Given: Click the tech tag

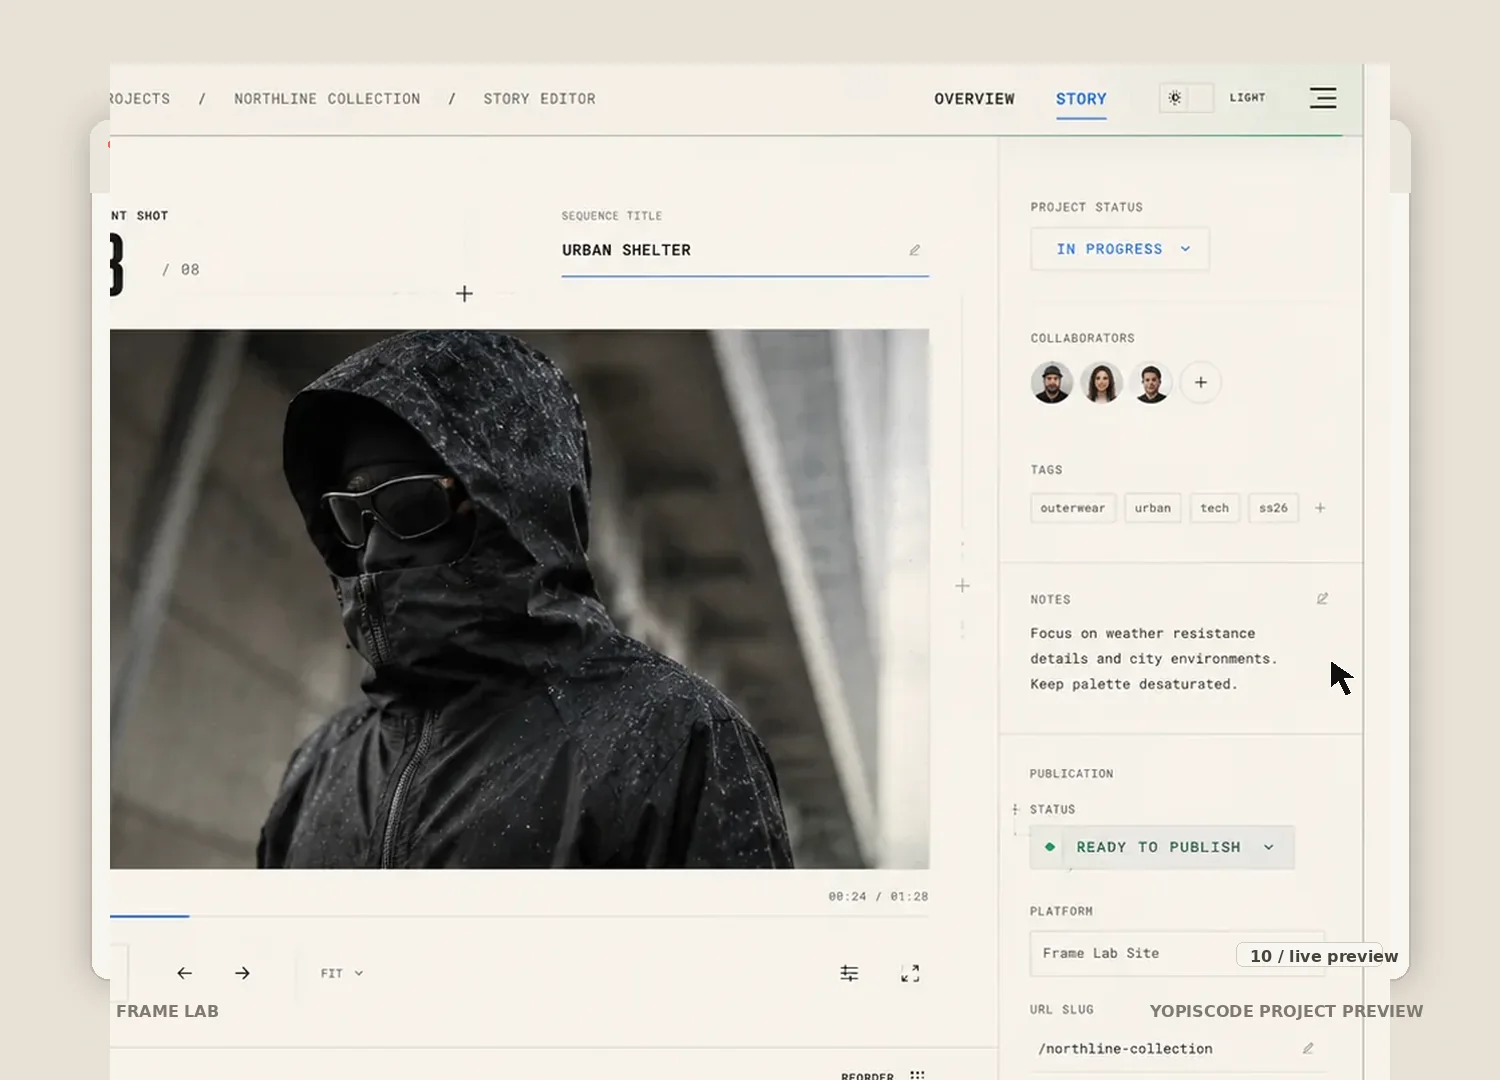Looking at the screenshot, I should pyautogui.click(x=1215, y=508).
